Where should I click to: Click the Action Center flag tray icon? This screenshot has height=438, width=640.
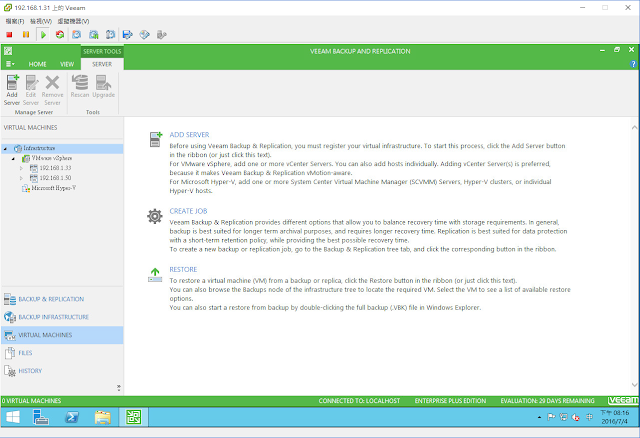[551, 417]
